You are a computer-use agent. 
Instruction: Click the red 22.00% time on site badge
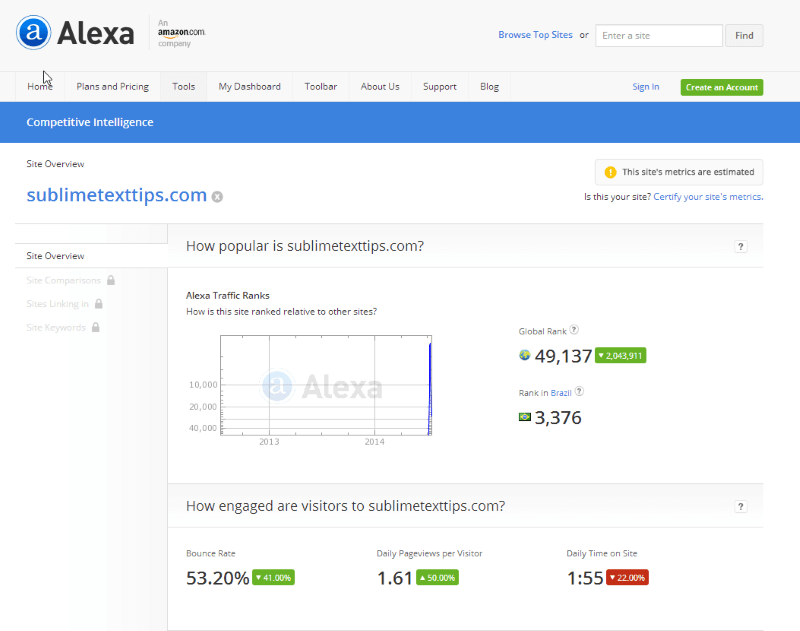tap(627, 577)
